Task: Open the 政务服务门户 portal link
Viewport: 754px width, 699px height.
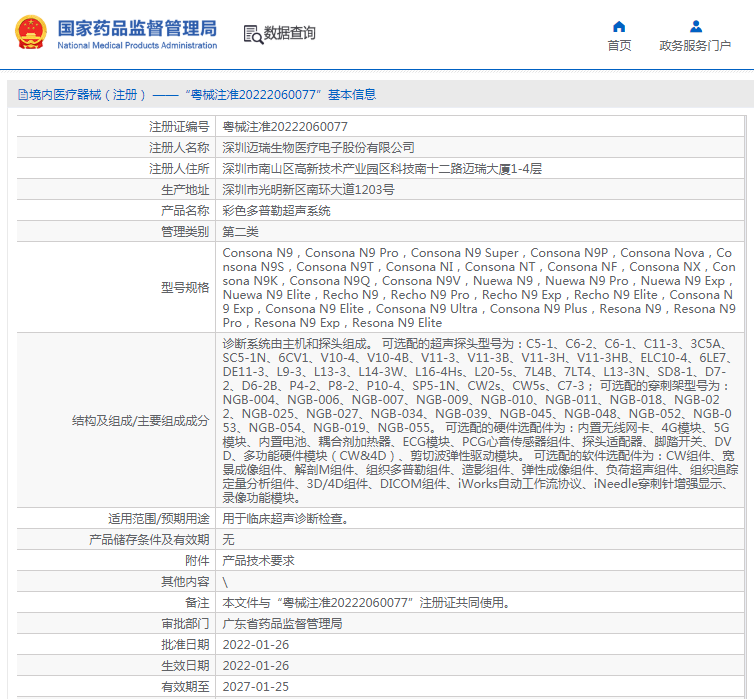Action: coord(695,45)
